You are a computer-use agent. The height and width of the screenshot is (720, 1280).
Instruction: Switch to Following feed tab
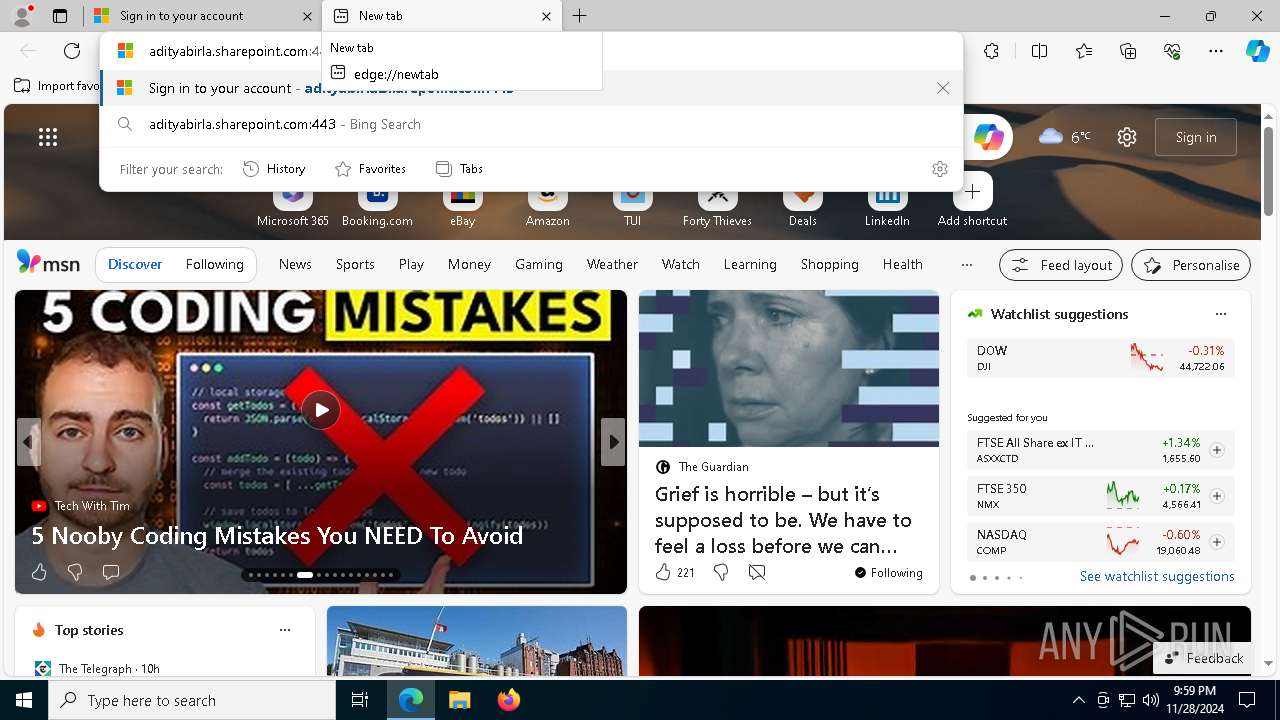click(214, 264)
